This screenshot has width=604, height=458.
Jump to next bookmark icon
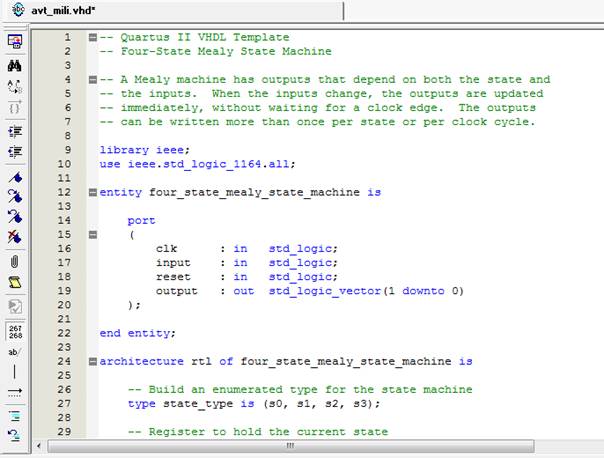coord(15,195)
